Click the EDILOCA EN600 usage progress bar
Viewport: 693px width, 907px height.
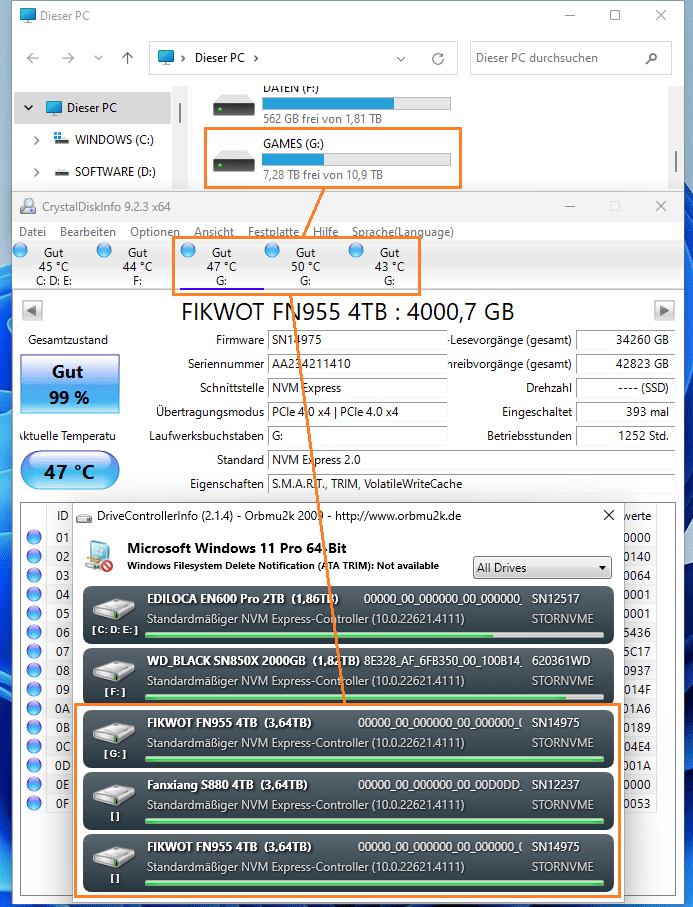point(374,635)
